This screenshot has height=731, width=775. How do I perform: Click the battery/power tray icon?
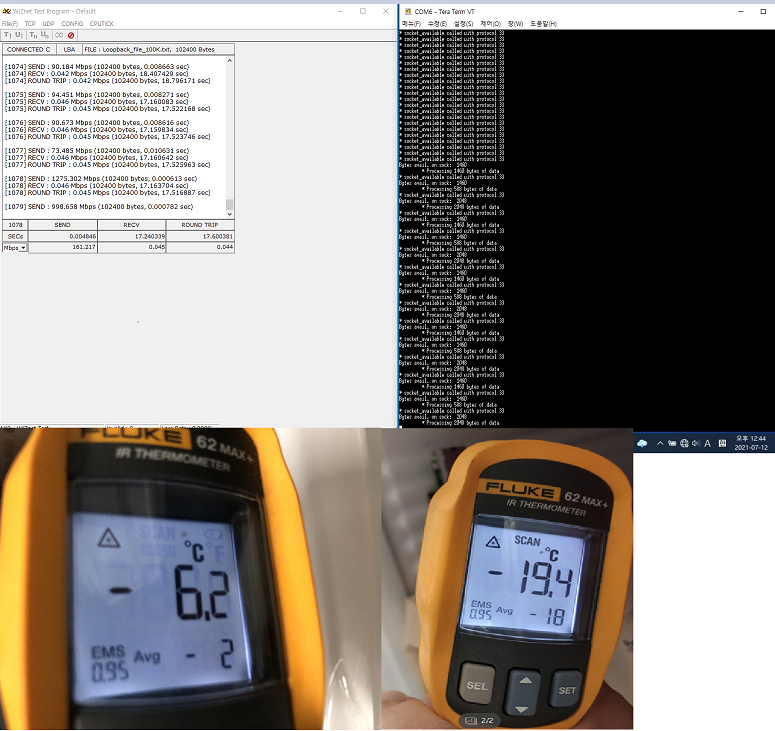[672, 443]
